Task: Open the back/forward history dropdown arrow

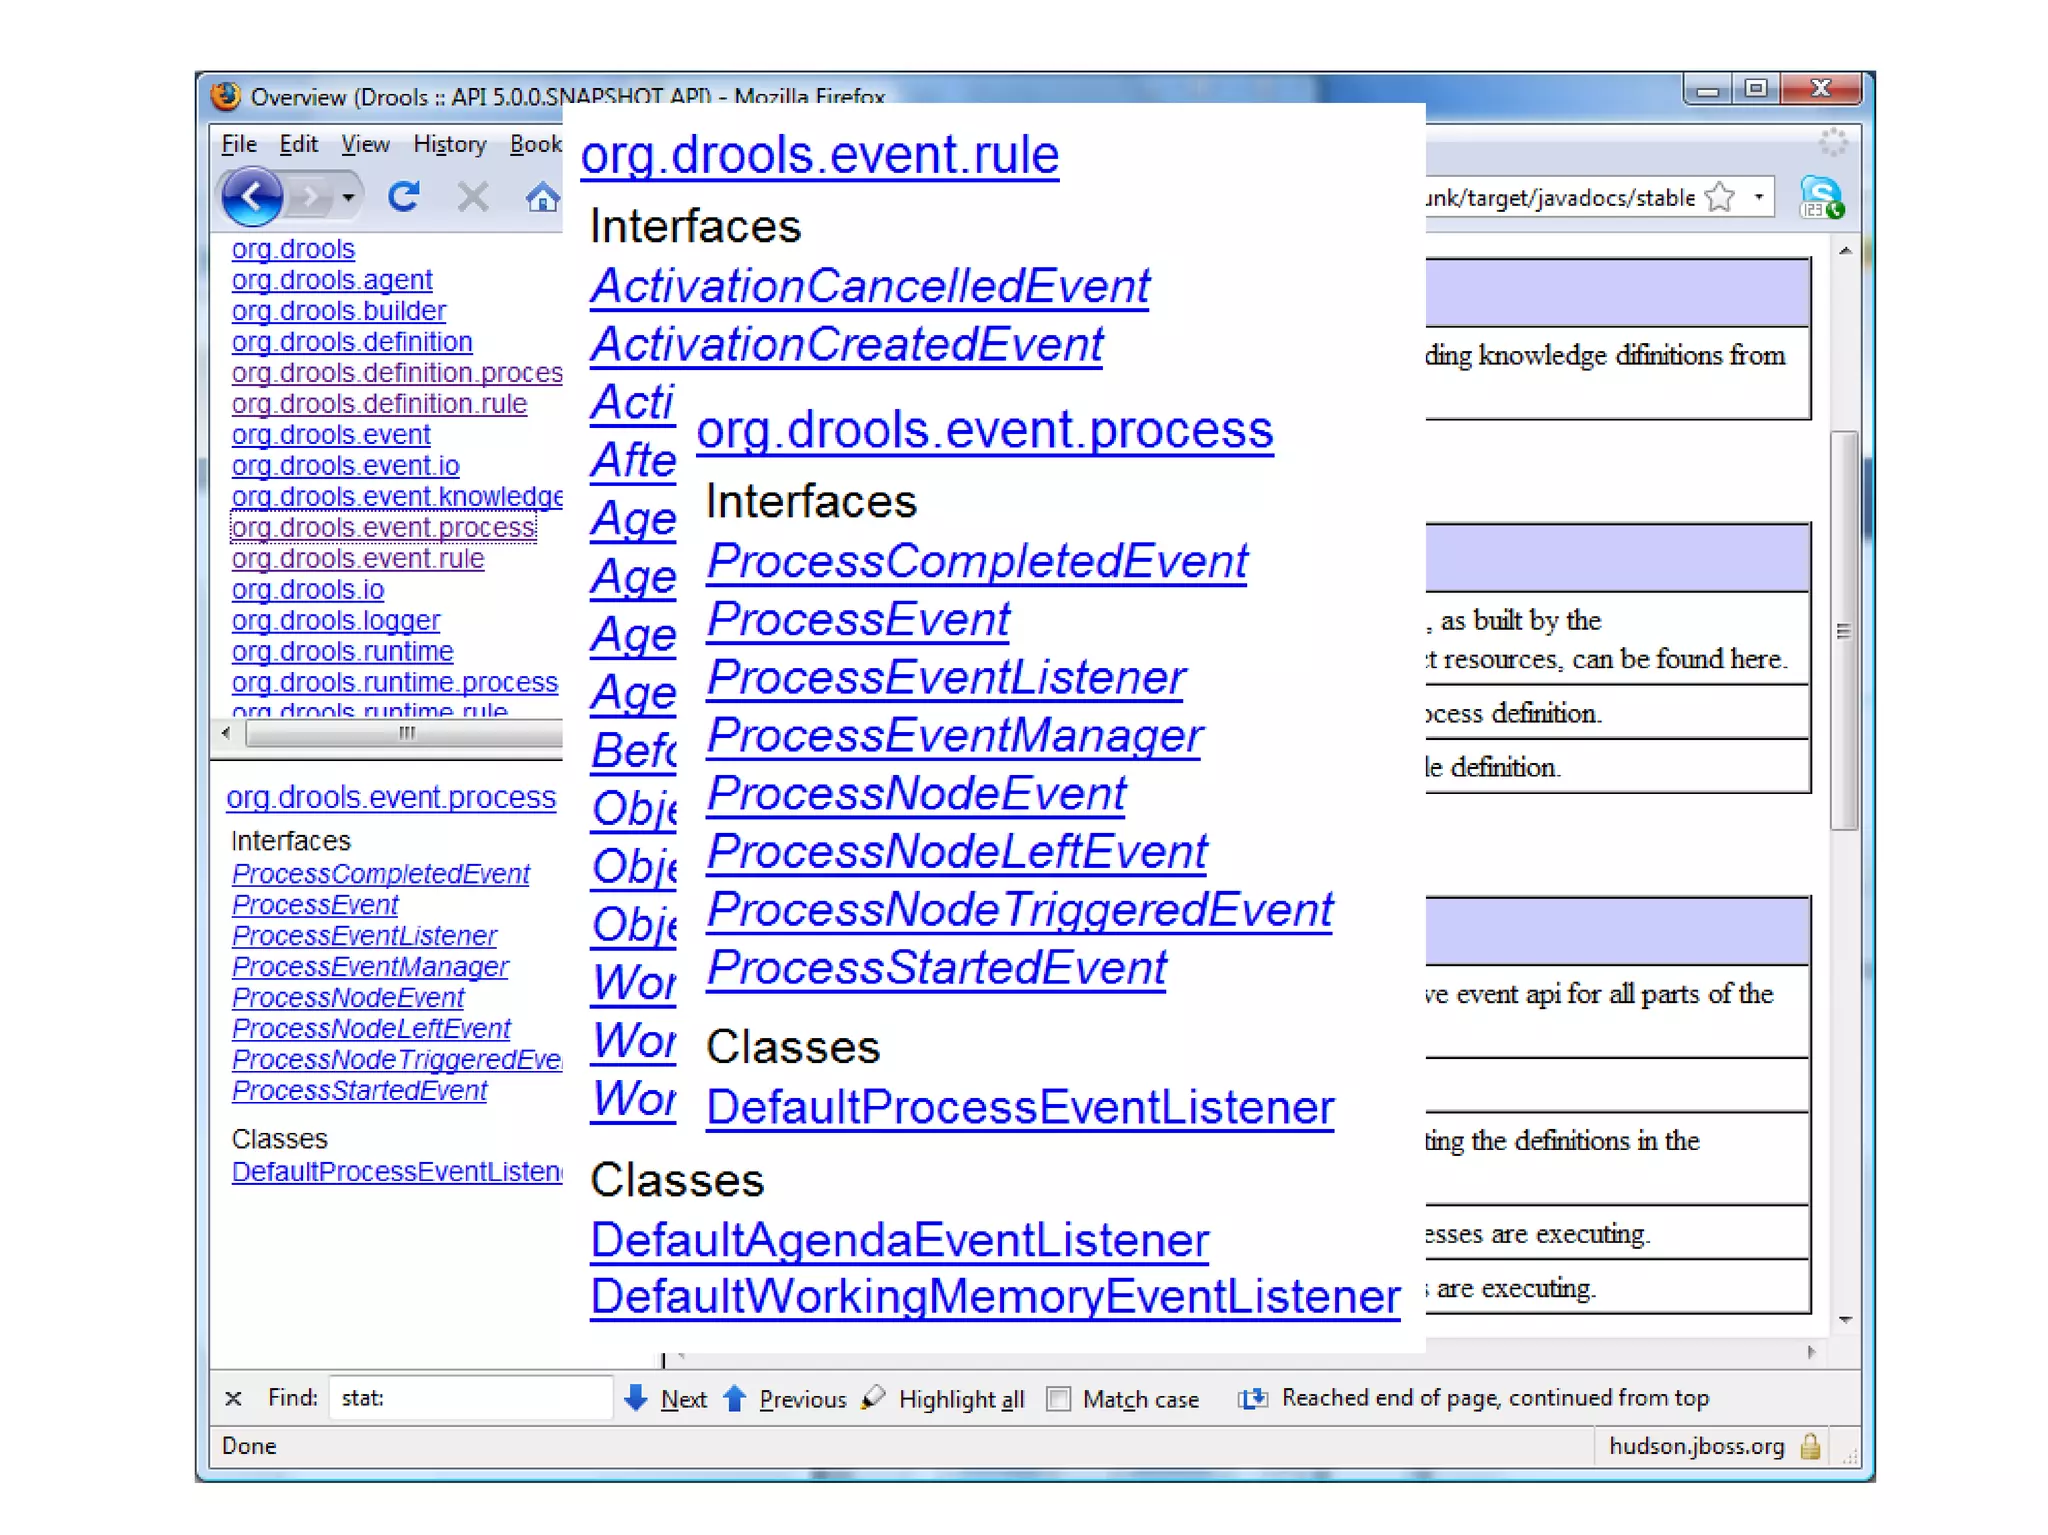Action: tap(347, 197)
